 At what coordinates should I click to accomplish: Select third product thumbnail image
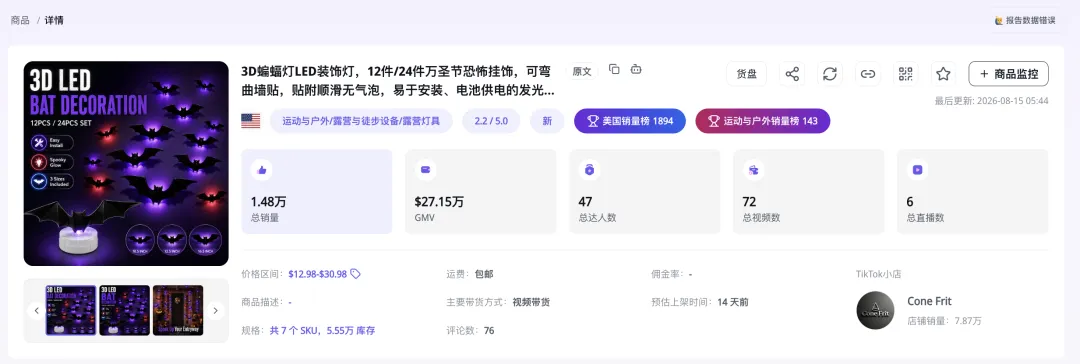178,310
